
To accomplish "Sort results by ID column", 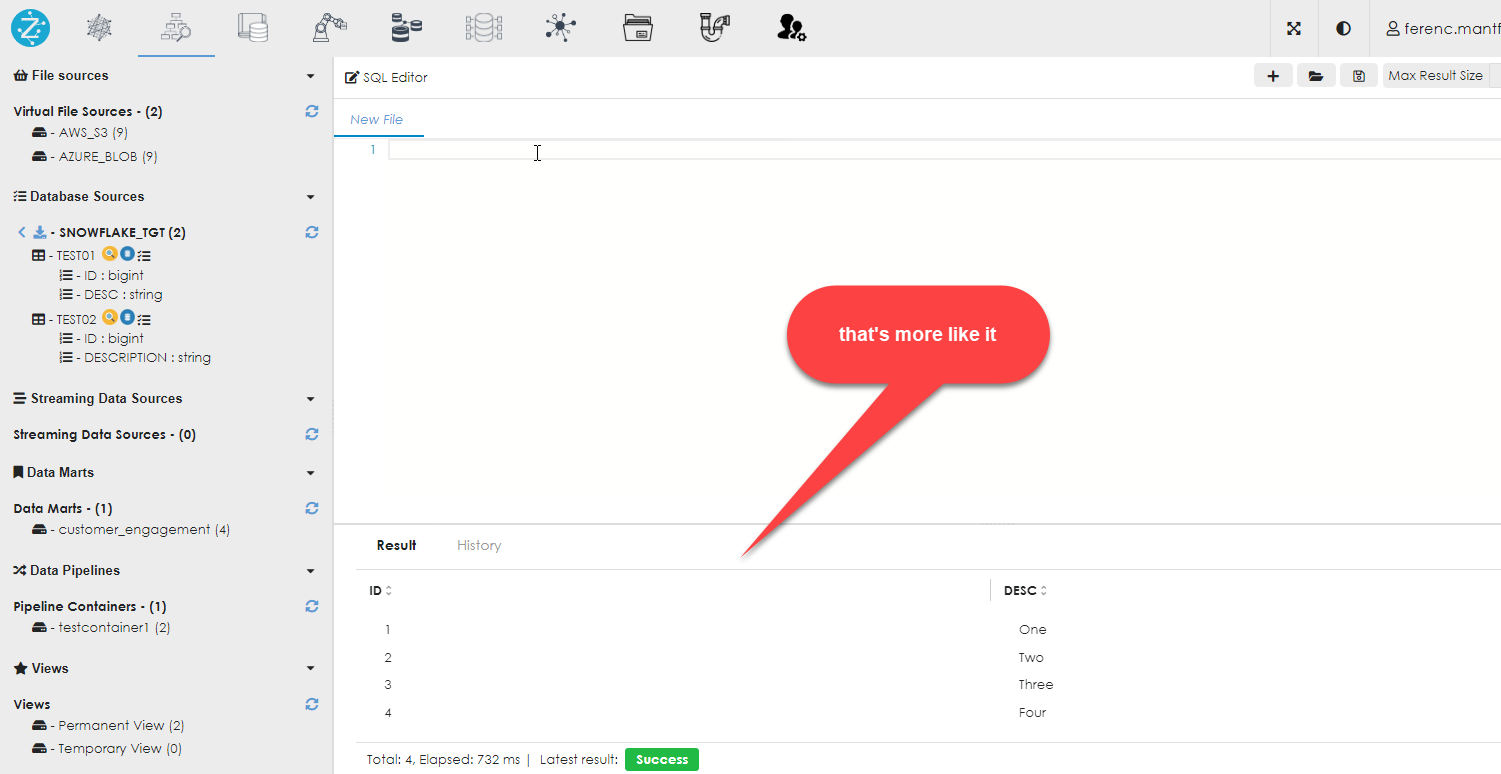I will (381, 590).
